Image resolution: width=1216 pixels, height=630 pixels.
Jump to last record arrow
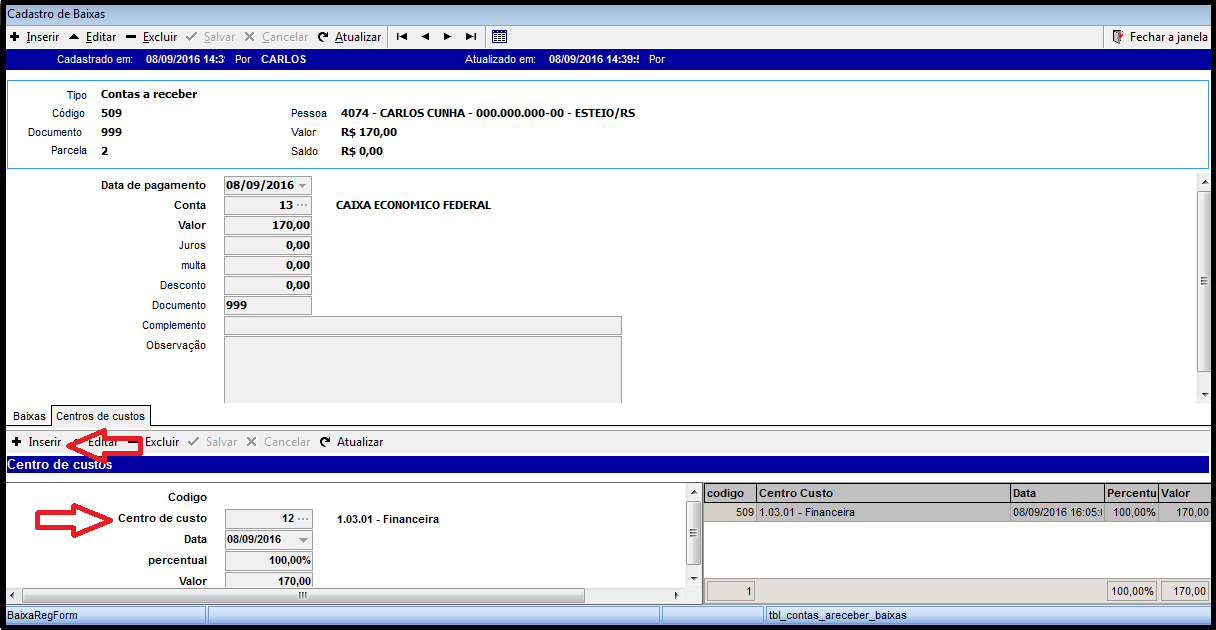[470, 37]
